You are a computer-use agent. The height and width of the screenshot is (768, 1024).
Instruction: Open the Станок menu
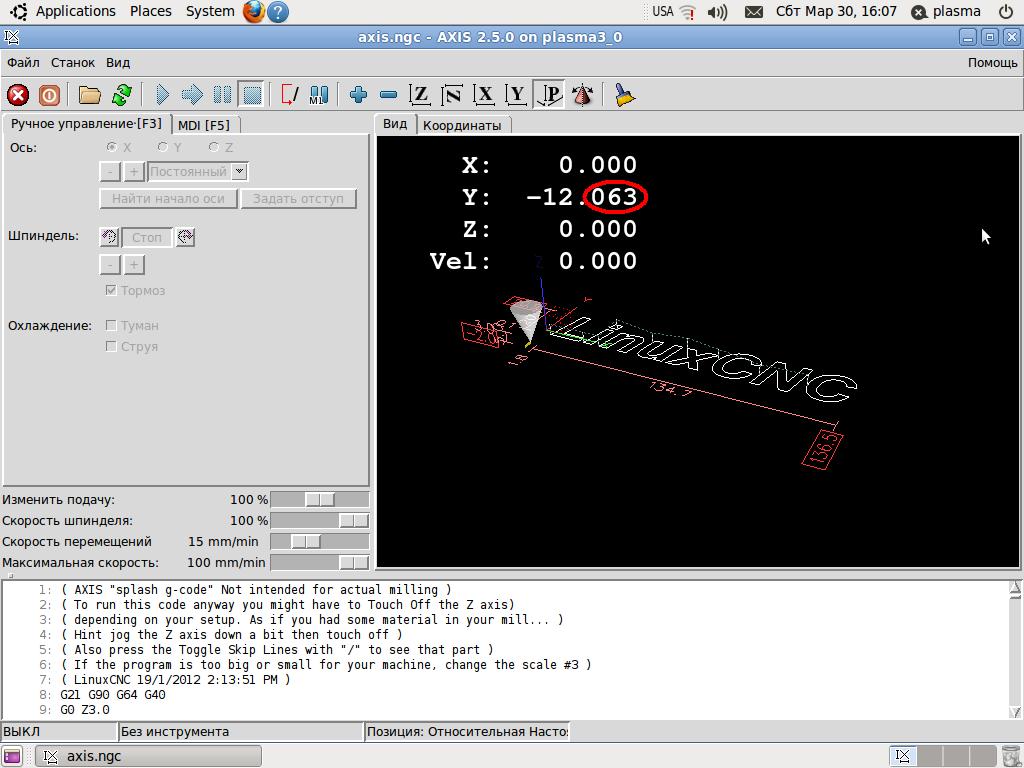pyautogui.click(x=73, y=63)
